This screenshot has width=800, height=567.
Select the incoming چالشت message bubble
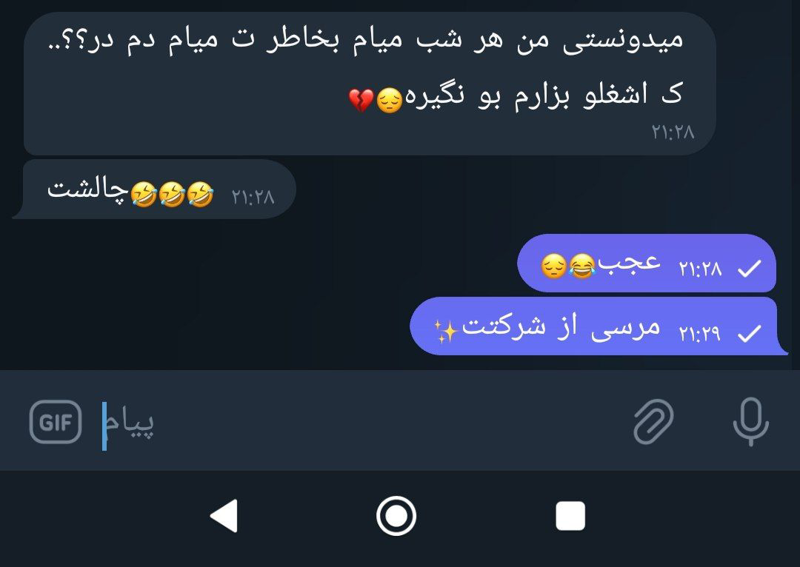tap(155, 189)
